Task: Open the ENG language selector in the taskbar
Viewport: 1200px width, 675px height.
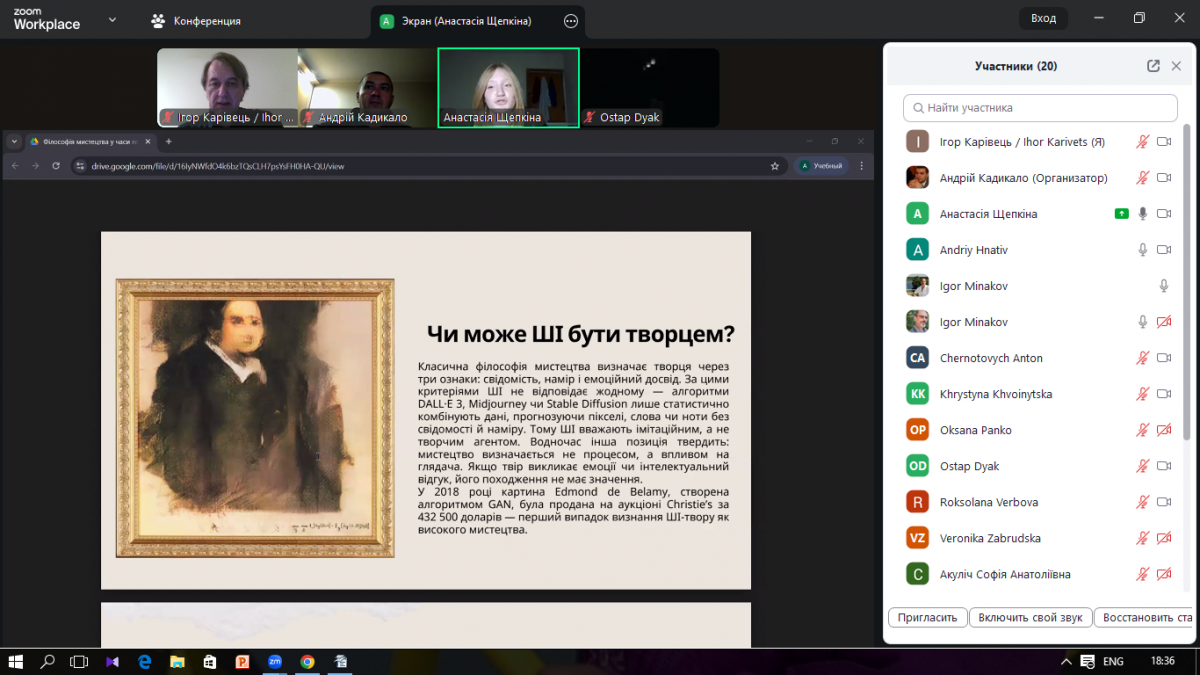Action: (x=1113, y=662)
